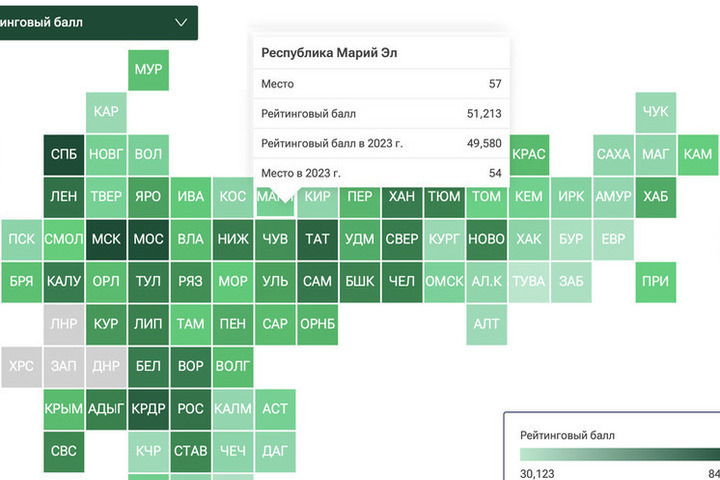720x480 pixels.
Task: Select the КАМ region tile
Action: point(698,155)
